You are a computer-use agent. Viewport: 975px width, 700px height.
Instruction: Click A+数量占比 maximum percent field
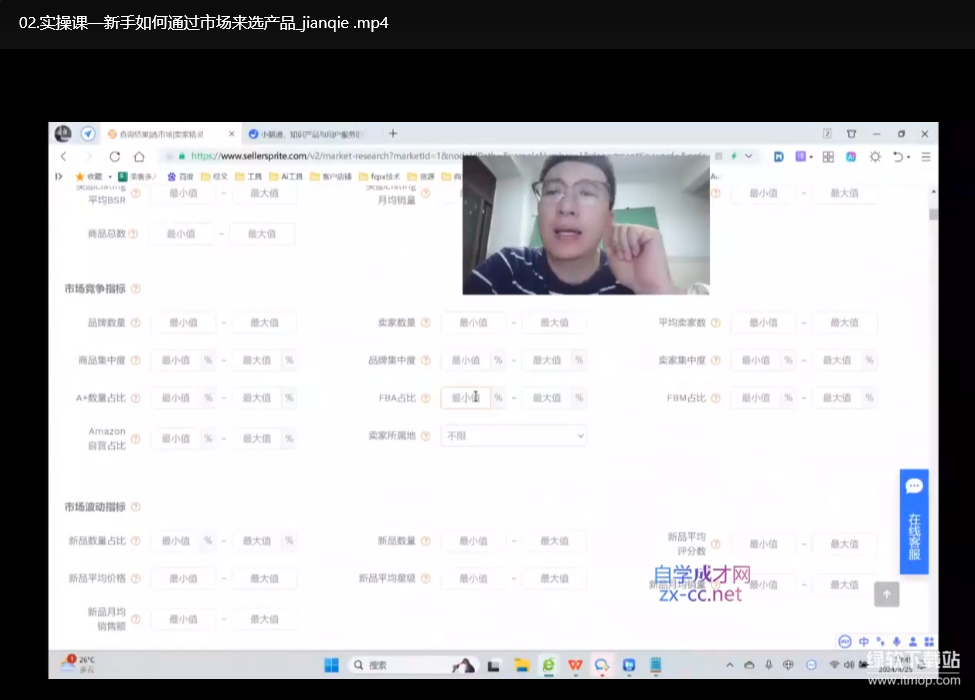[257, 398]
